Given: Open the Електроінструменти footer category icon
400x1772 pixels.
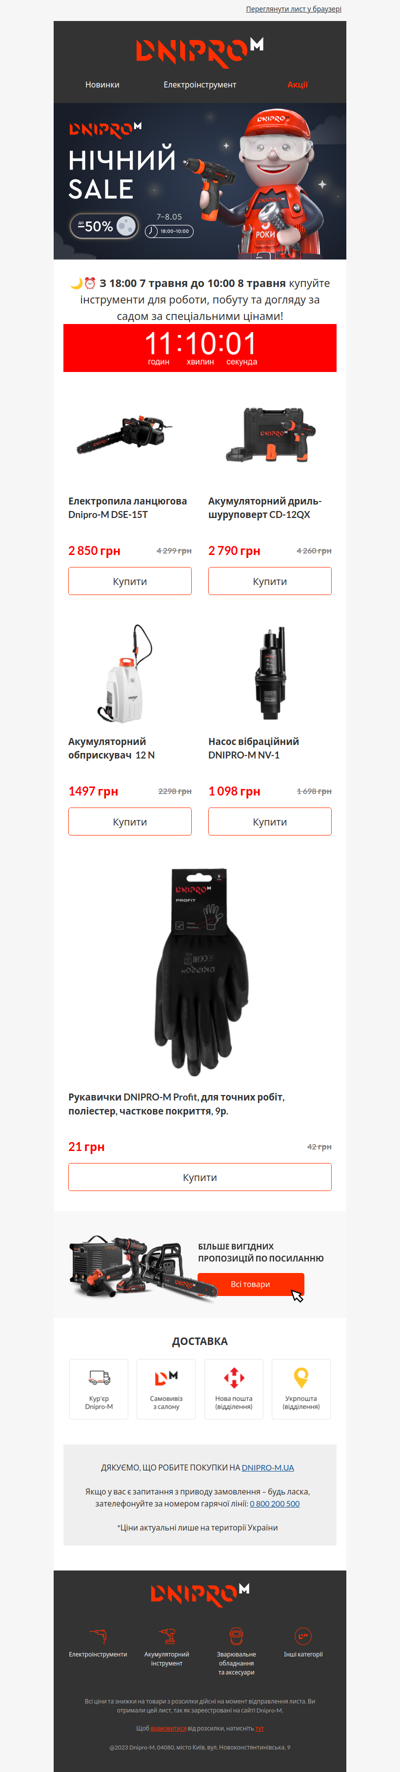Looking at the screenshot, I should (x=98, y=1636).
